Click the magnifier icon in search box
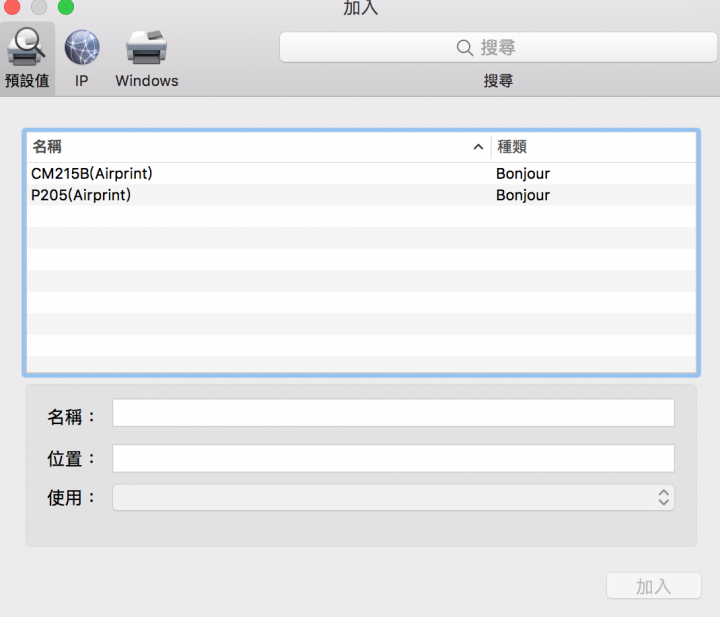720x617 pixels. (464, 47)
